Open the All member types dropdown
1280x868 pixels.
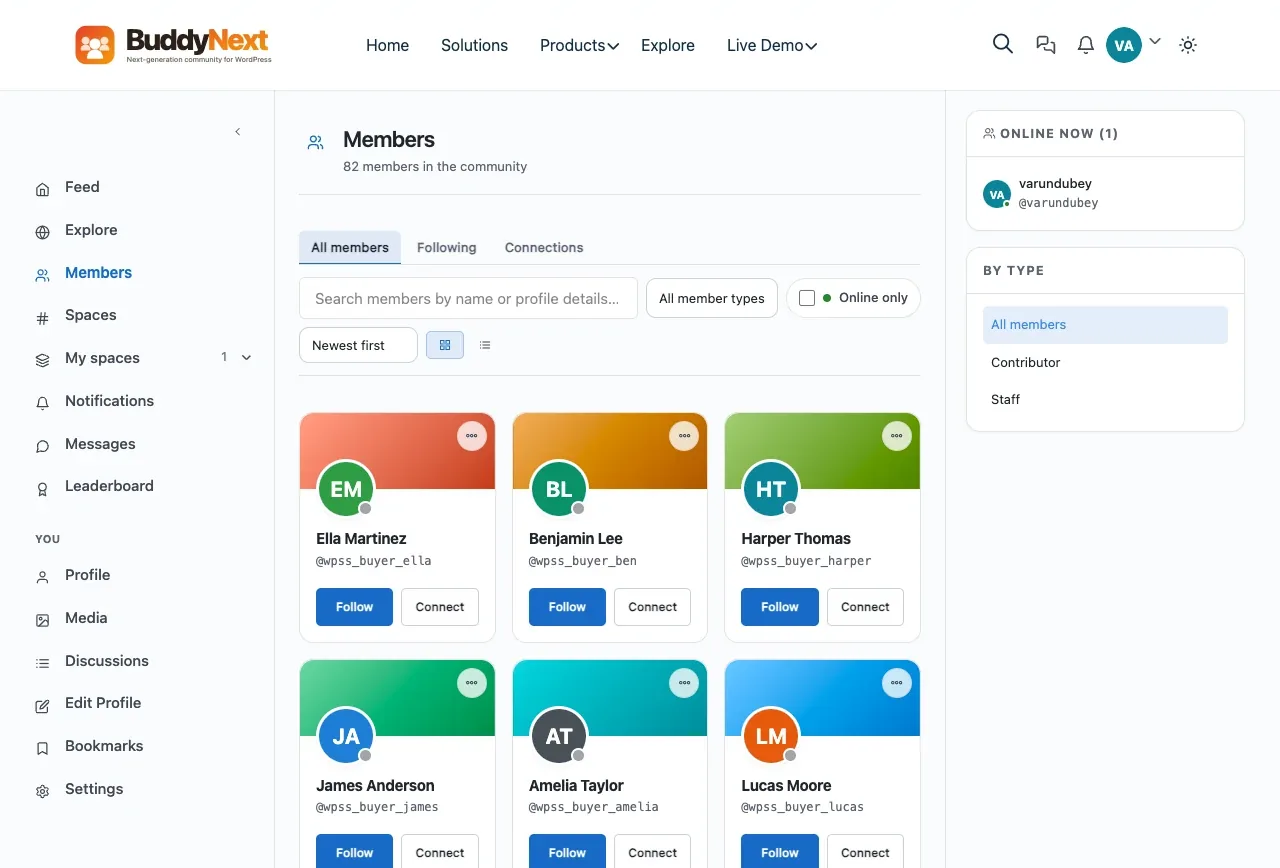[x=712, y=298]
